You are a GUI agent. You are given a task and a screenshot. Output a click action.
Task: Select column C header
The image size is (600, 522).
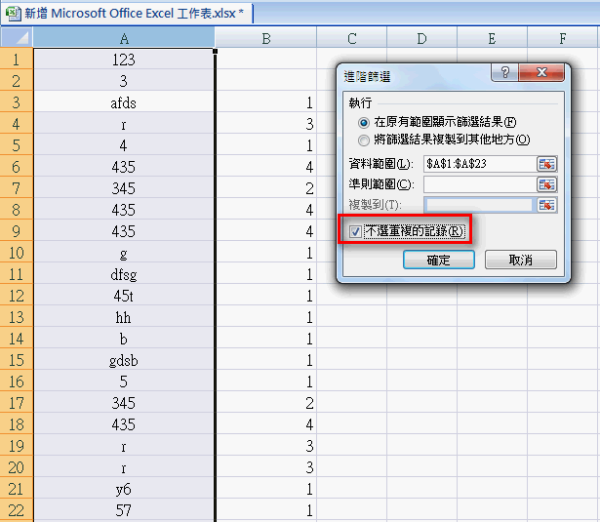click(352, 38)
